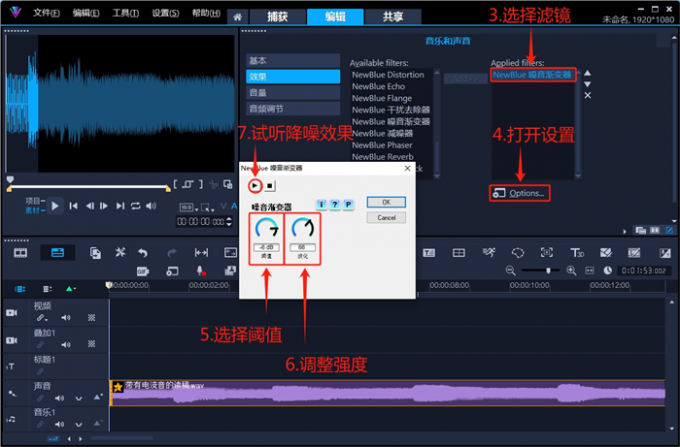Zoom in the timeline

point(571,271)
